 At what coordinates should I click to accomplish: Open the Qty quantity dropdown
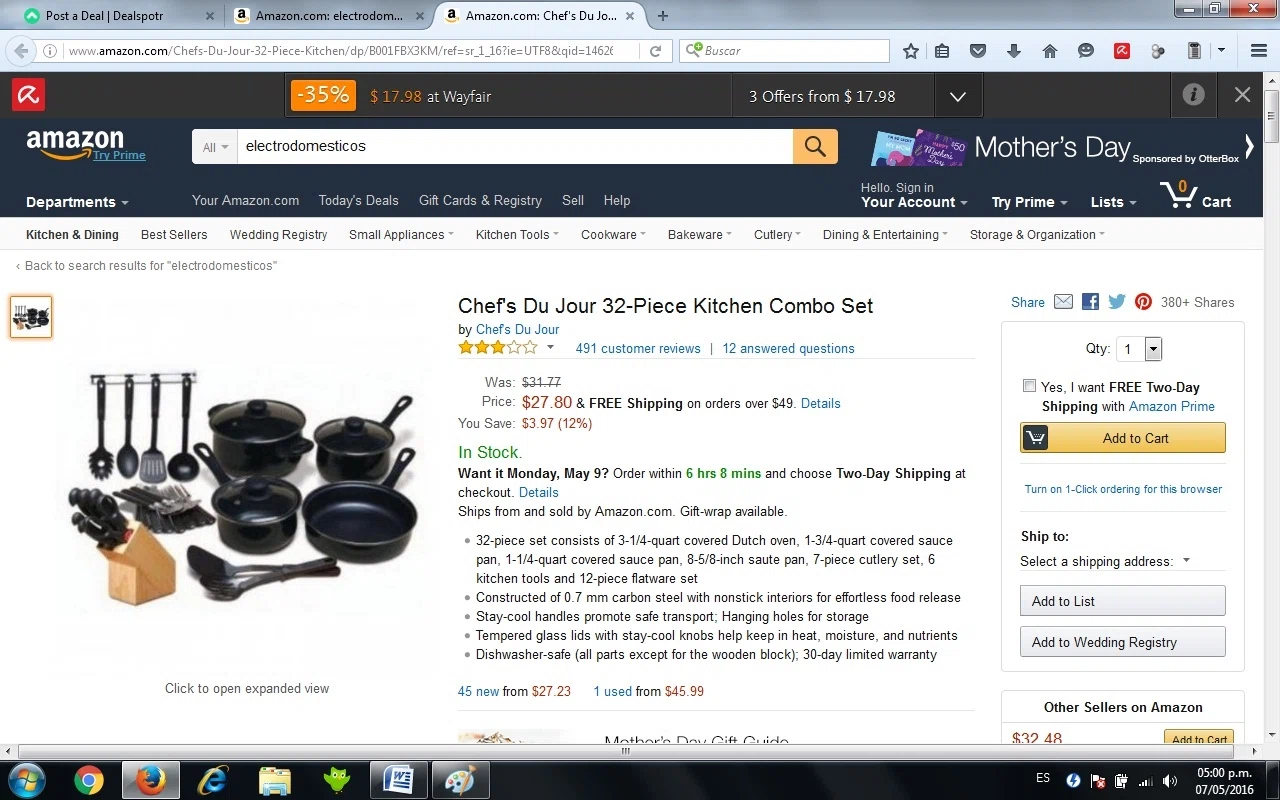pos(1139,349)
